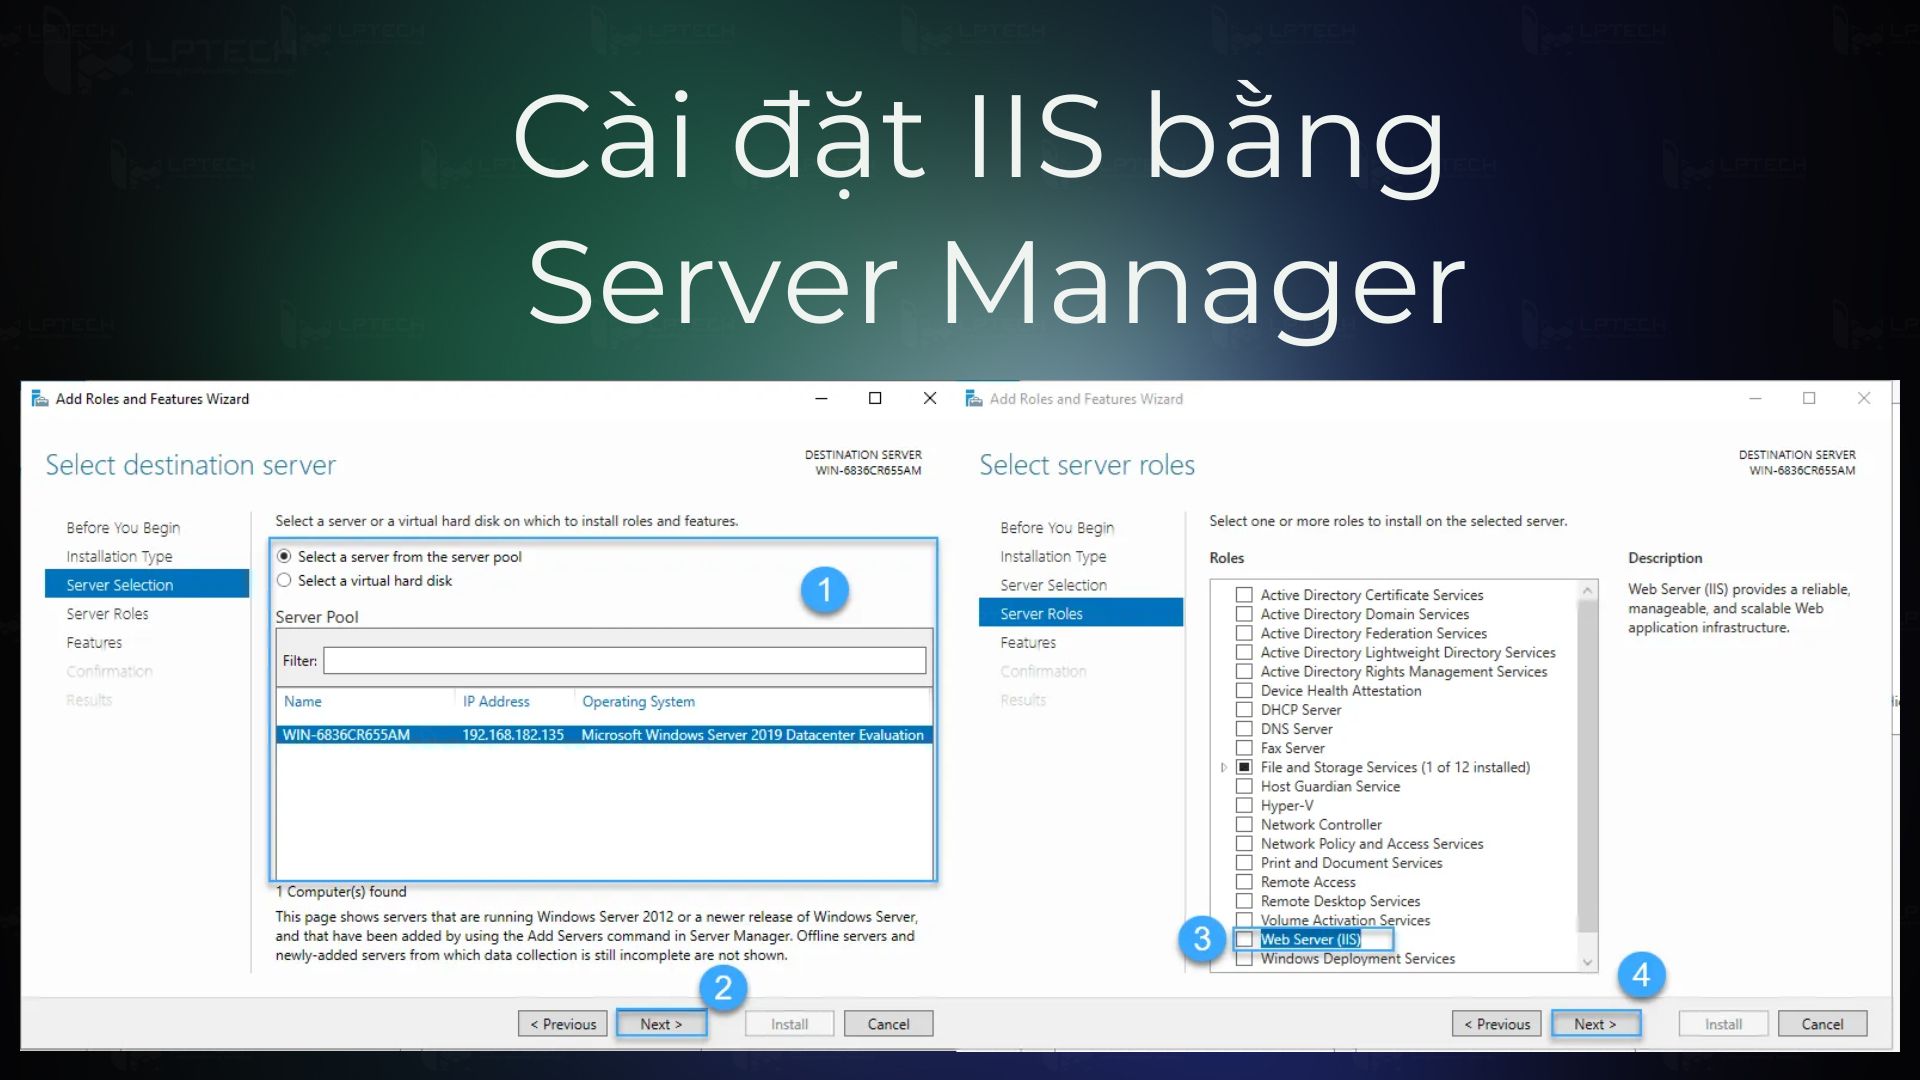Image resolution: width=1920 pixels, height=1080 pixels.
Task: Click the left wizard's title bar icon
Action: click(x=40, y=399)
